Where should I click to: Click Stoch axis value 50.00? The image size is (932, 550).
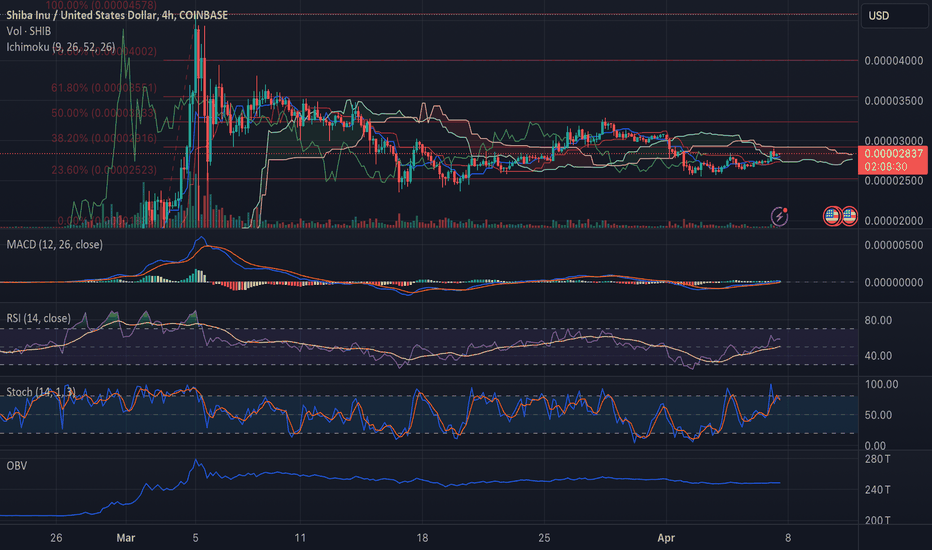pyautogui.click(x=878, y=415)
